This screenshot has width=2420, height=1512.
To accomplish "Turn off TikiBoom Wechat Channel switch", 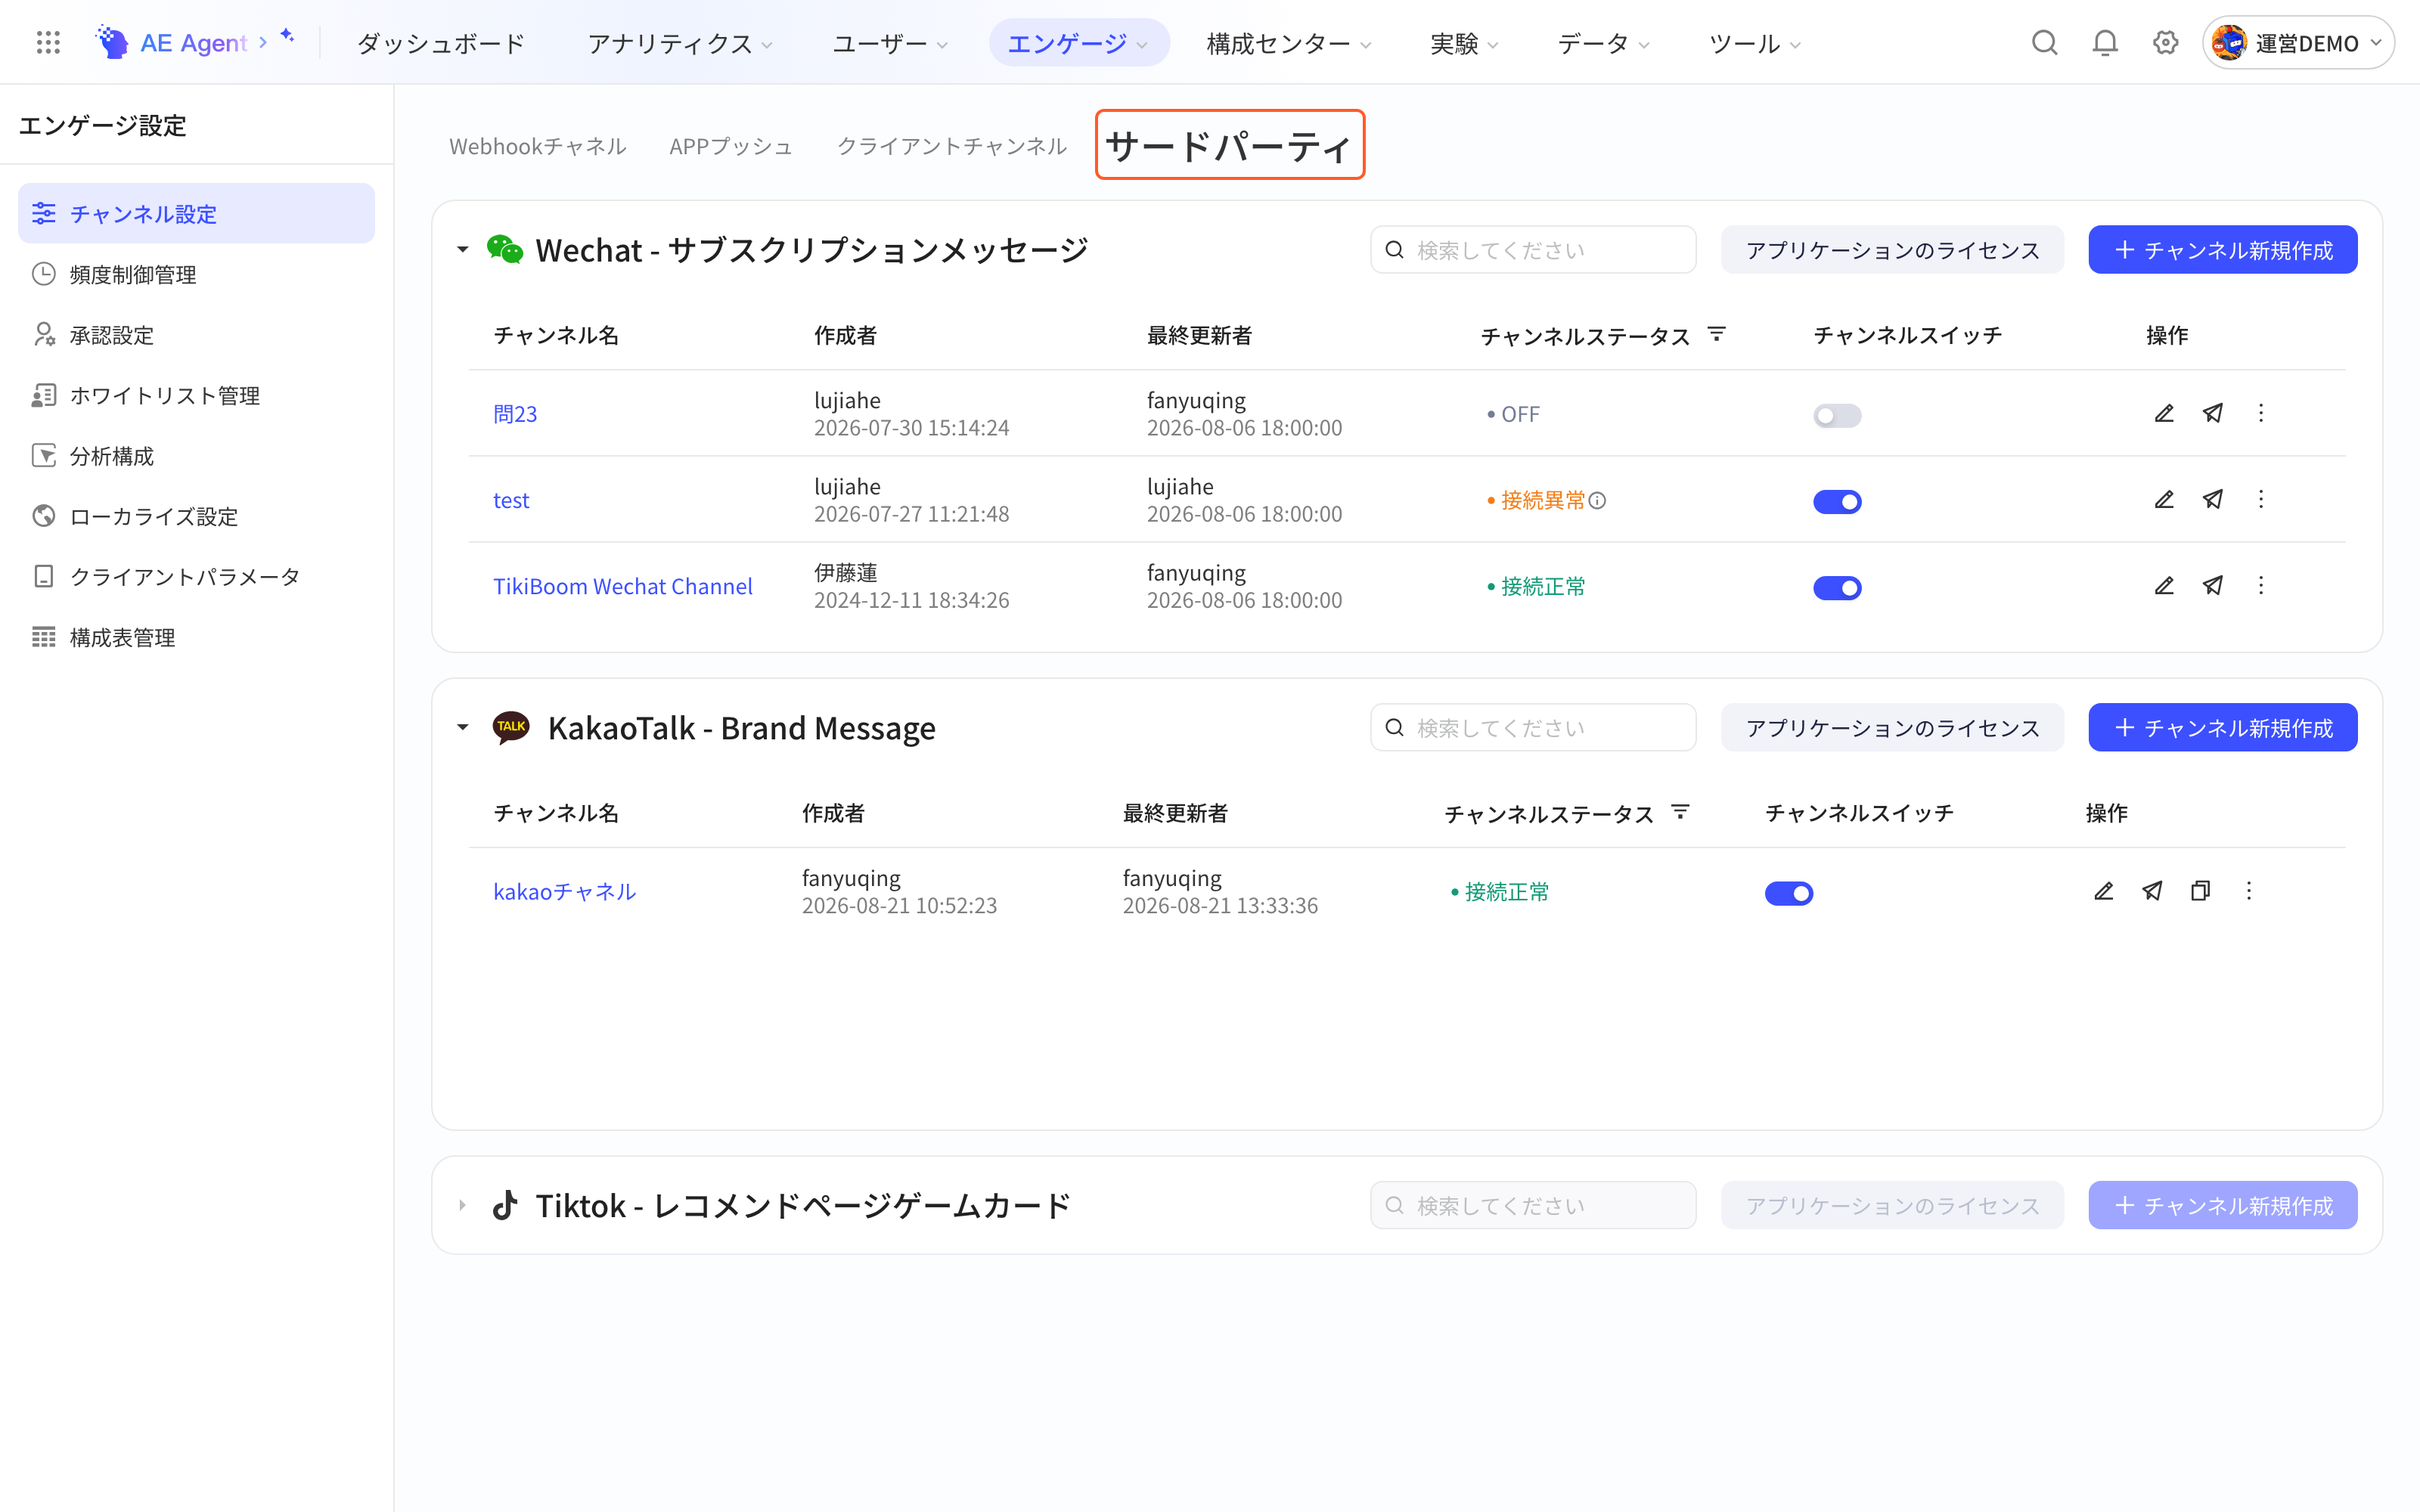I will [x=1837, y=587].
